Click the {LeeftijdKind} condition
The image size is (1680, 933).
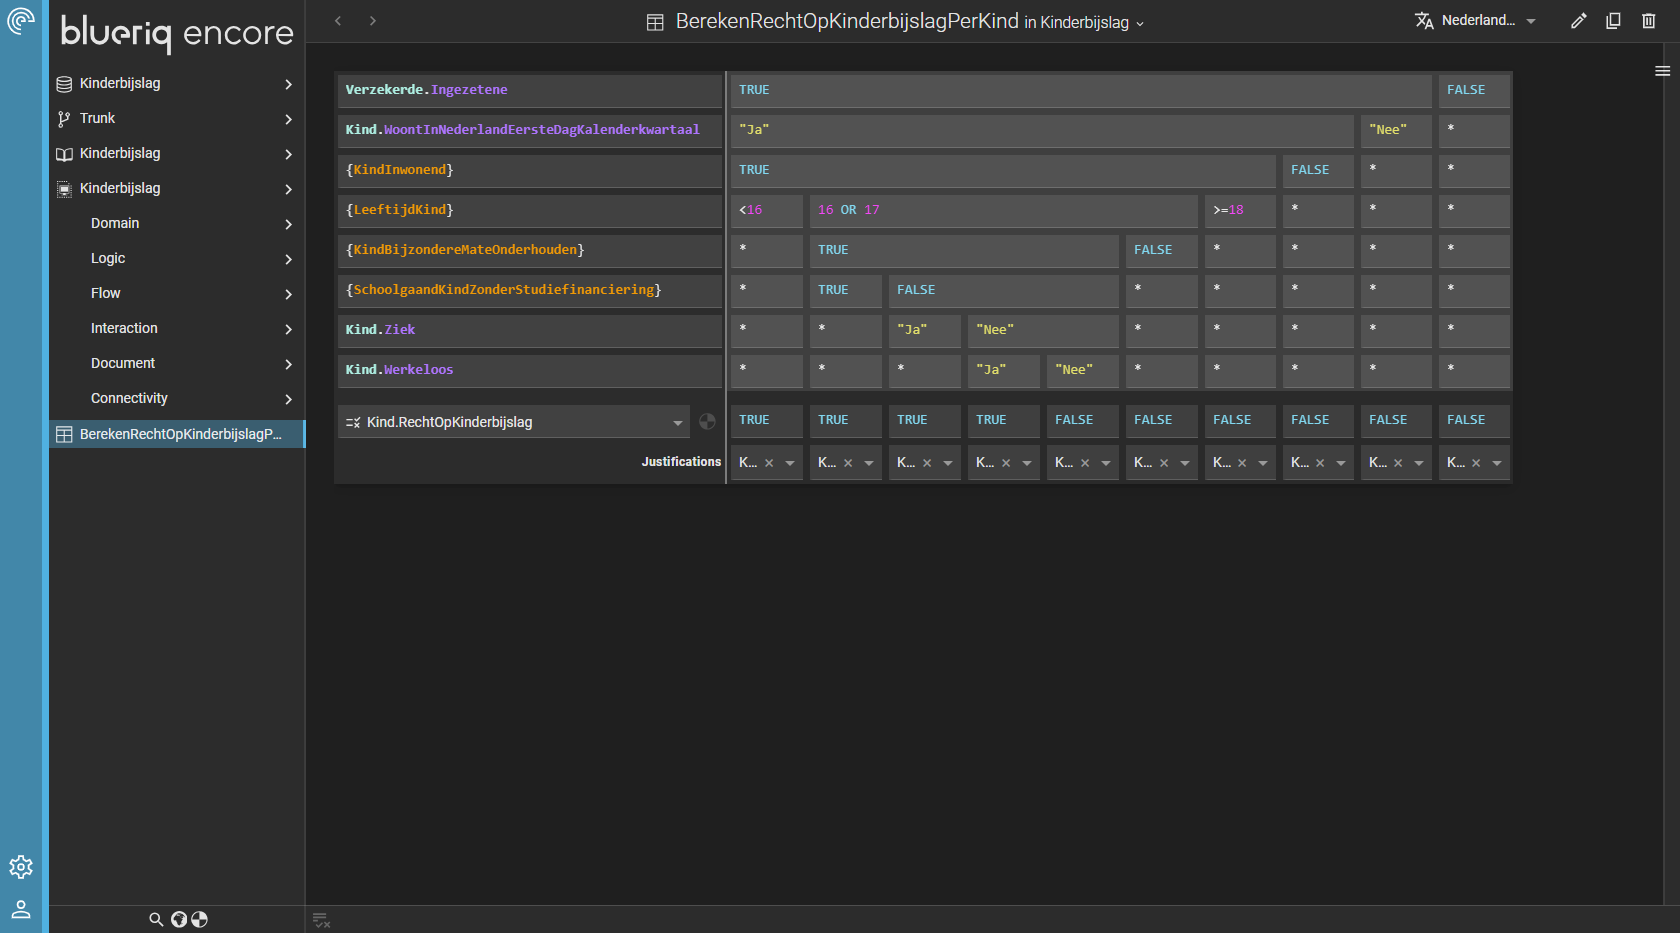tap(529, 210)
